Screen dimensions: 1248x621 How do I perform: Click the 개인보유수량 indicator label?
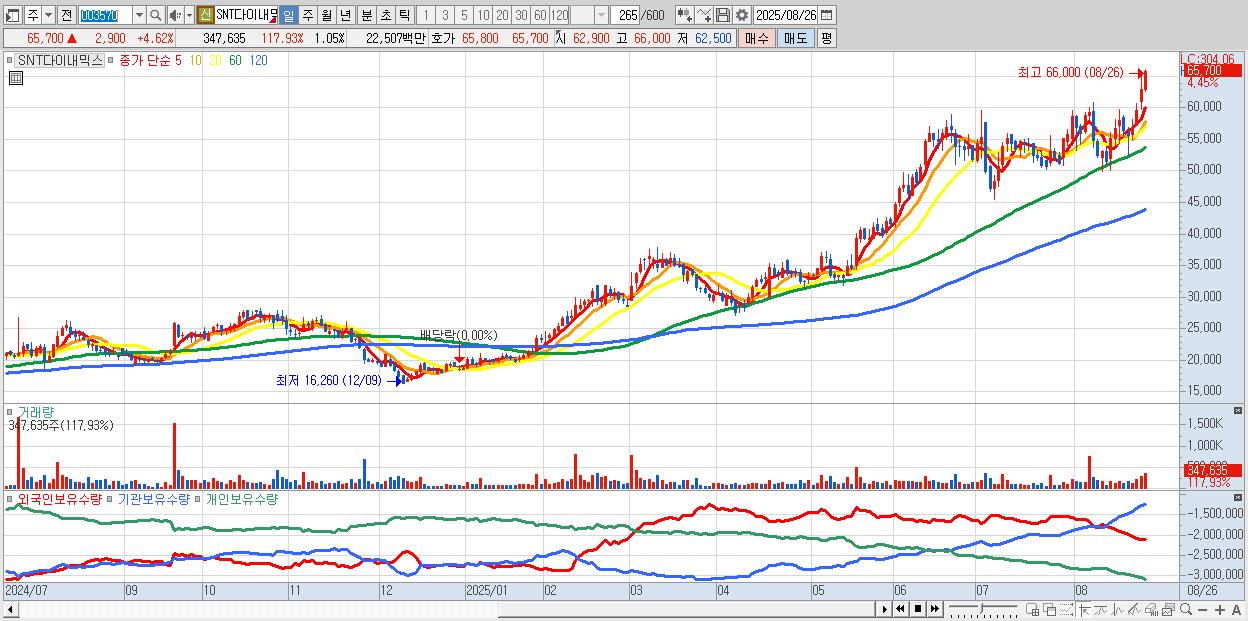pyautogui.click(x=241, y=498)
